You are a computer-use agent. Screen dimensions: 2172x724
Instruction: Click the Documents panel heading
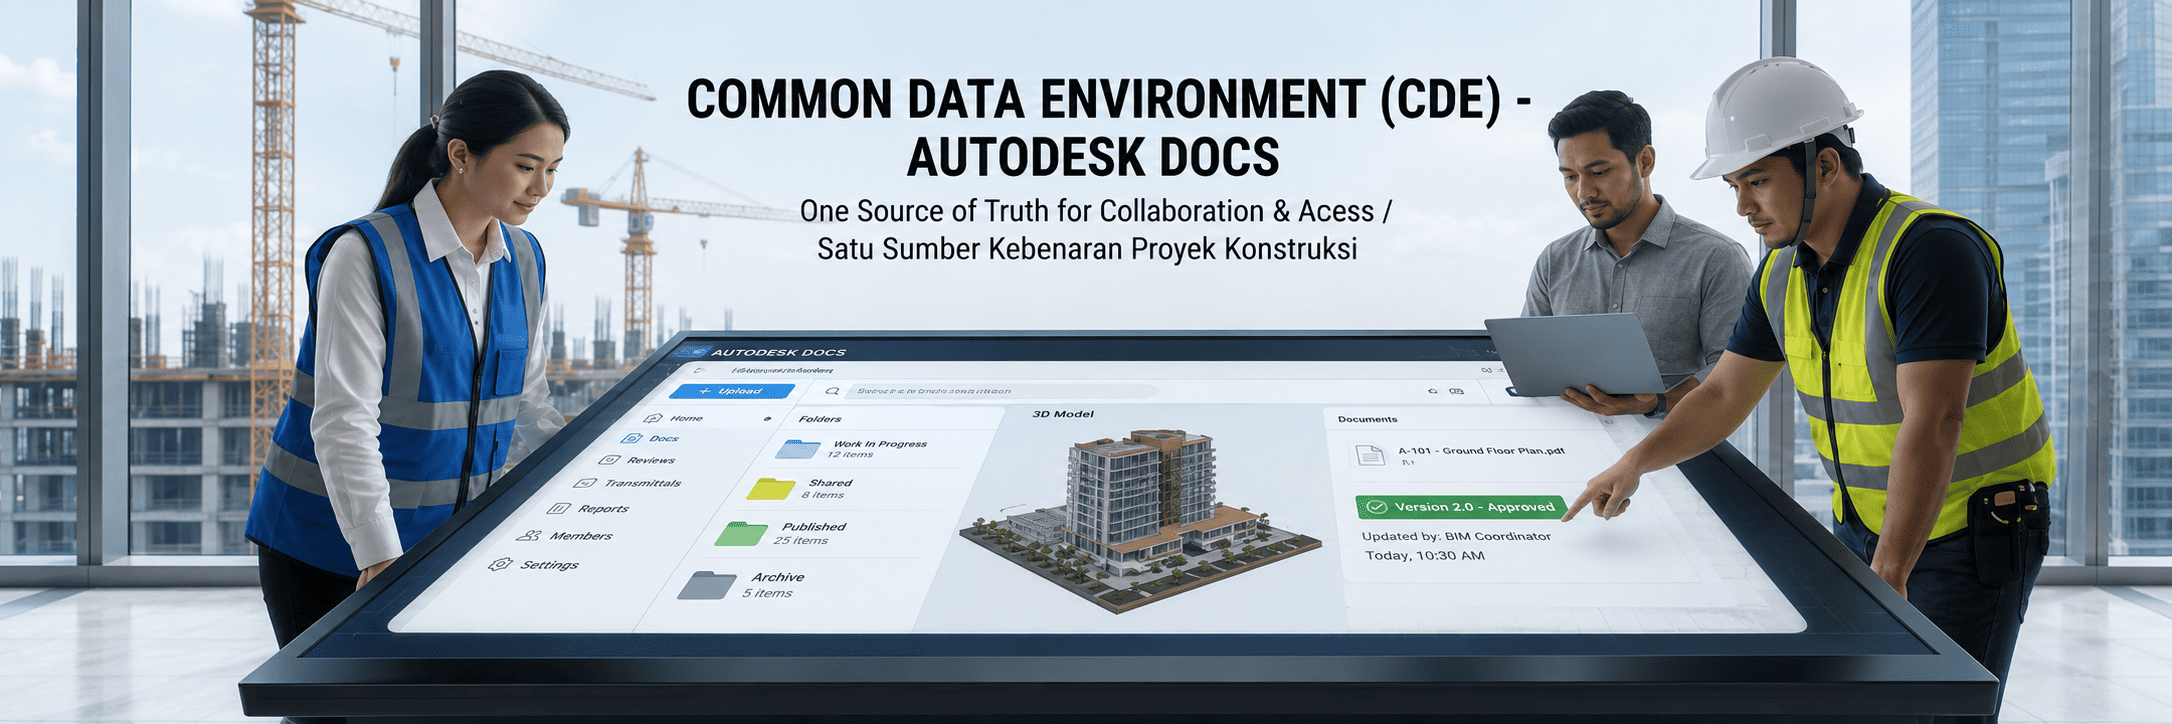pyautogui.click(x=1368, y=419)
